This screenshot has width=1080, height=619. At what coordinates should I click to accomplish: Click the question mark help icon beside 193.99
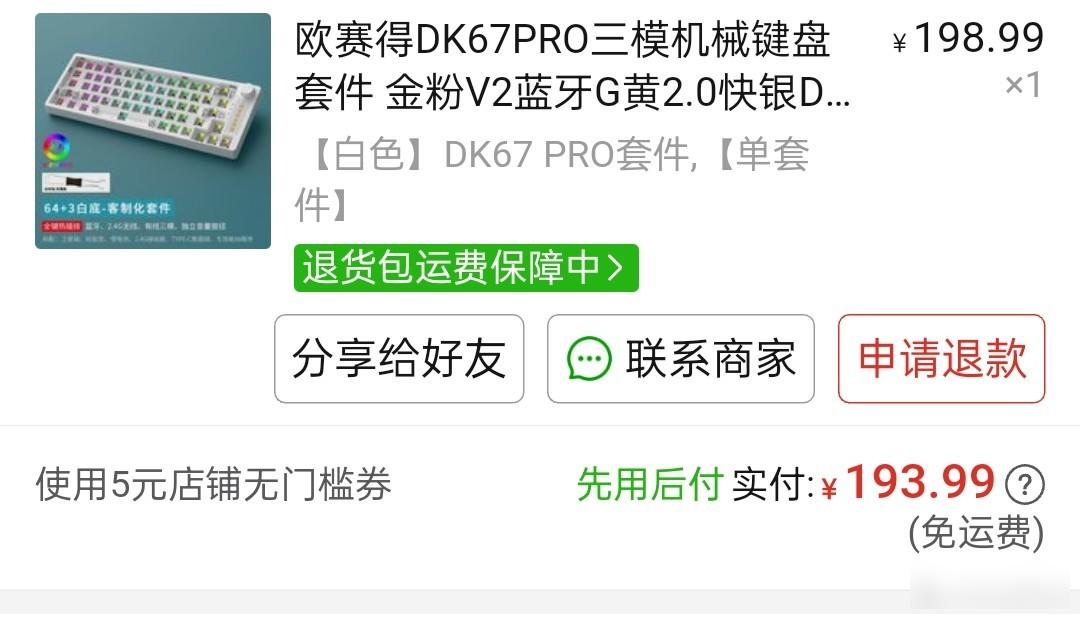tap(1024, 485)
